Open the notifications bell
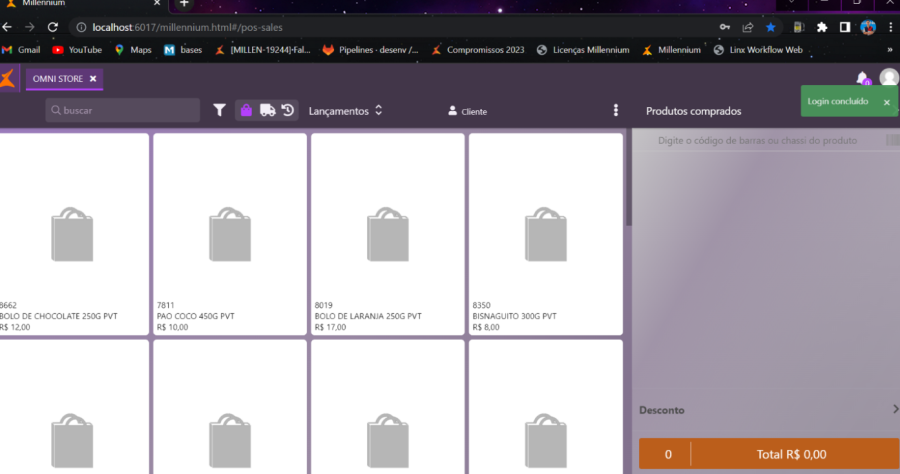This screenshot has height=474, width=900. pos(863,79)
